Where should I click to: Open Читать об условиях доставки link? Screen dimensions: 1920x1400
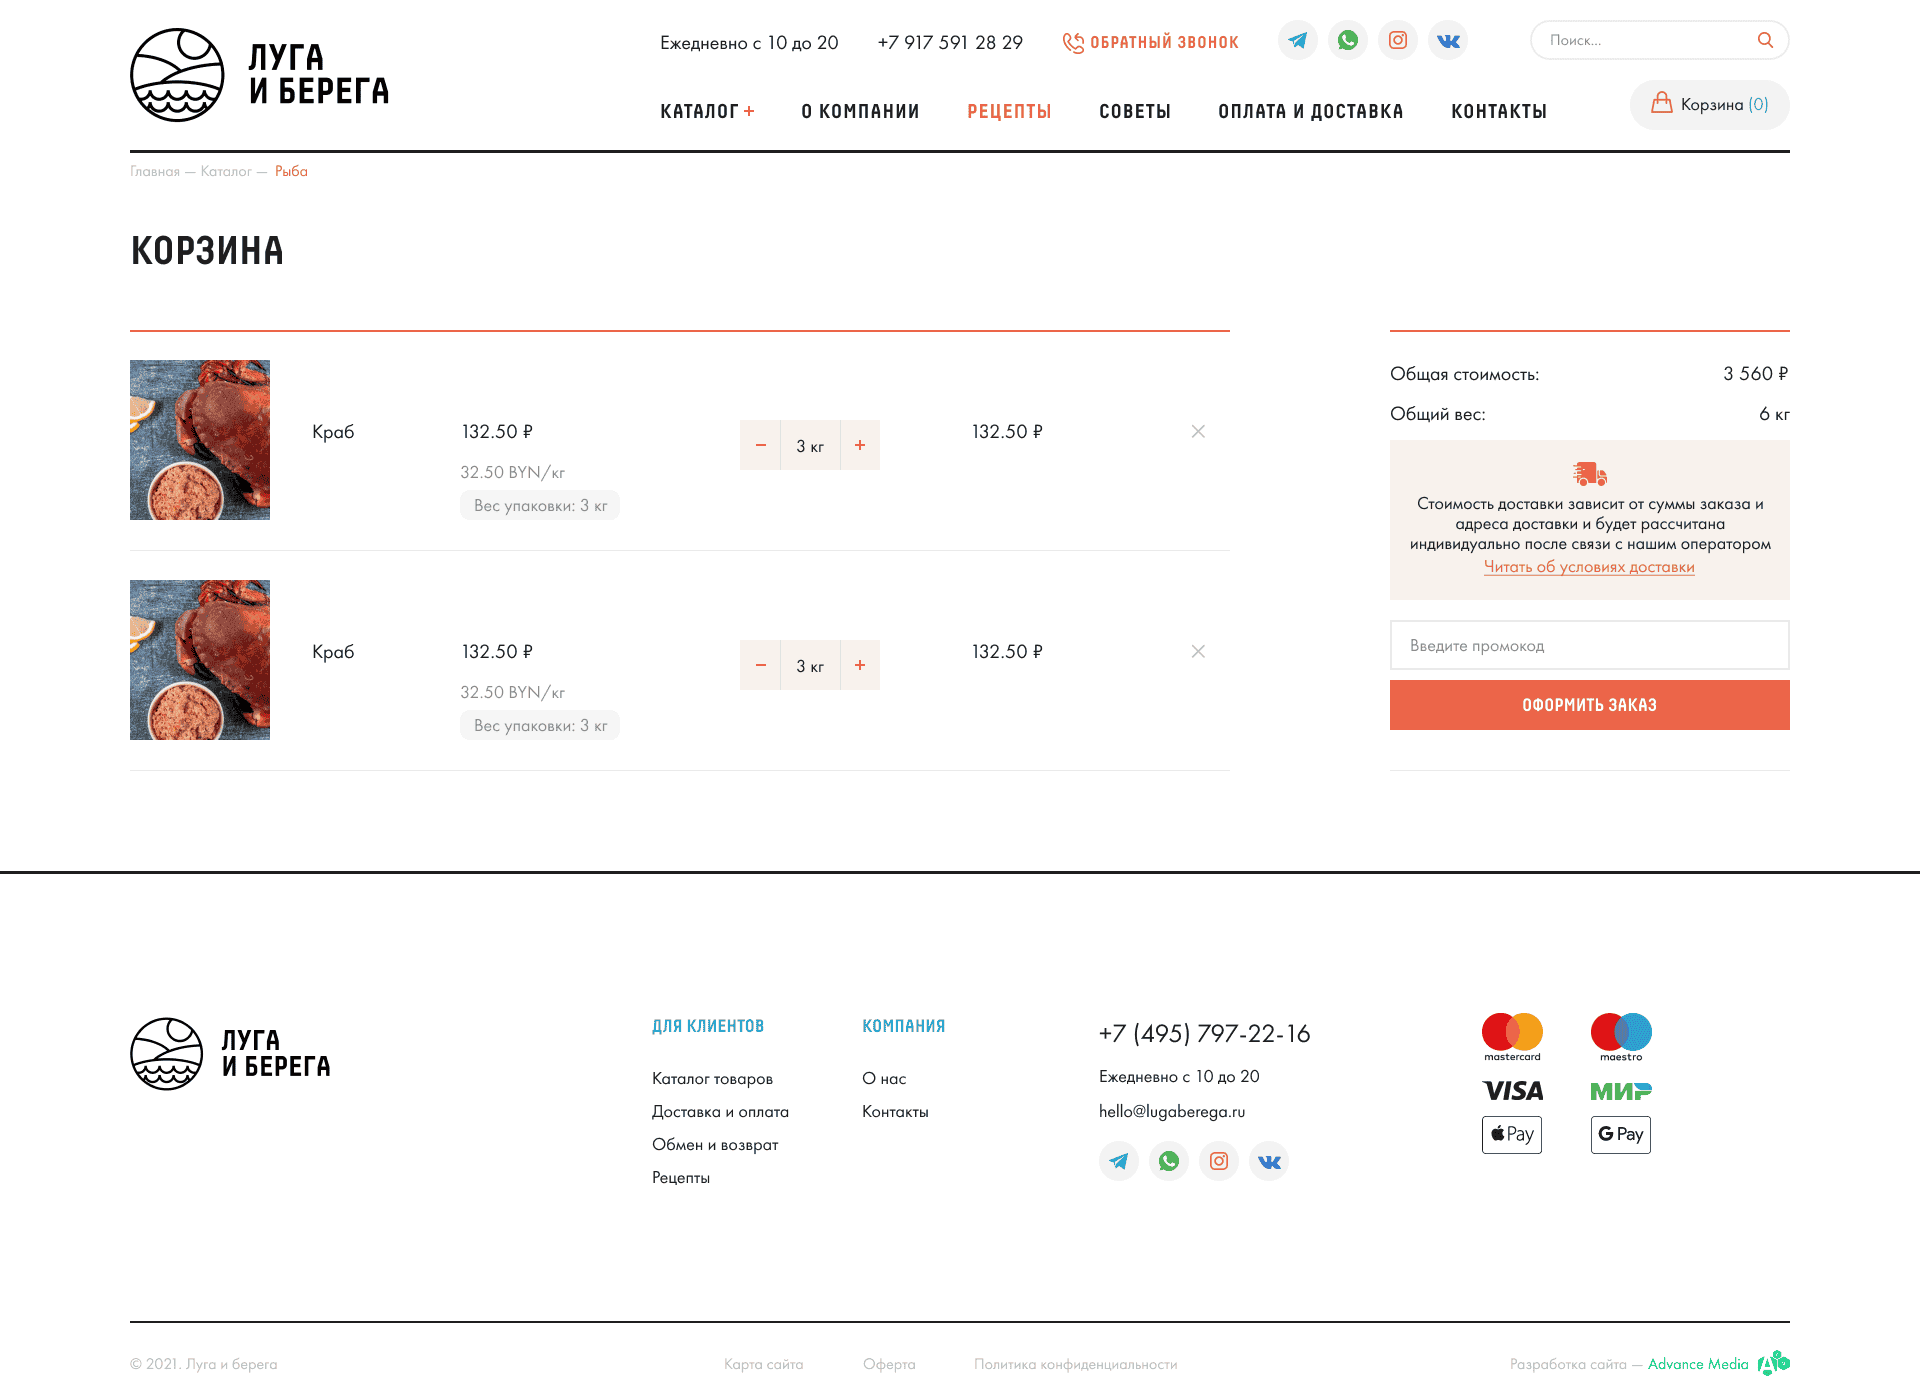(x=1589, y=567)
